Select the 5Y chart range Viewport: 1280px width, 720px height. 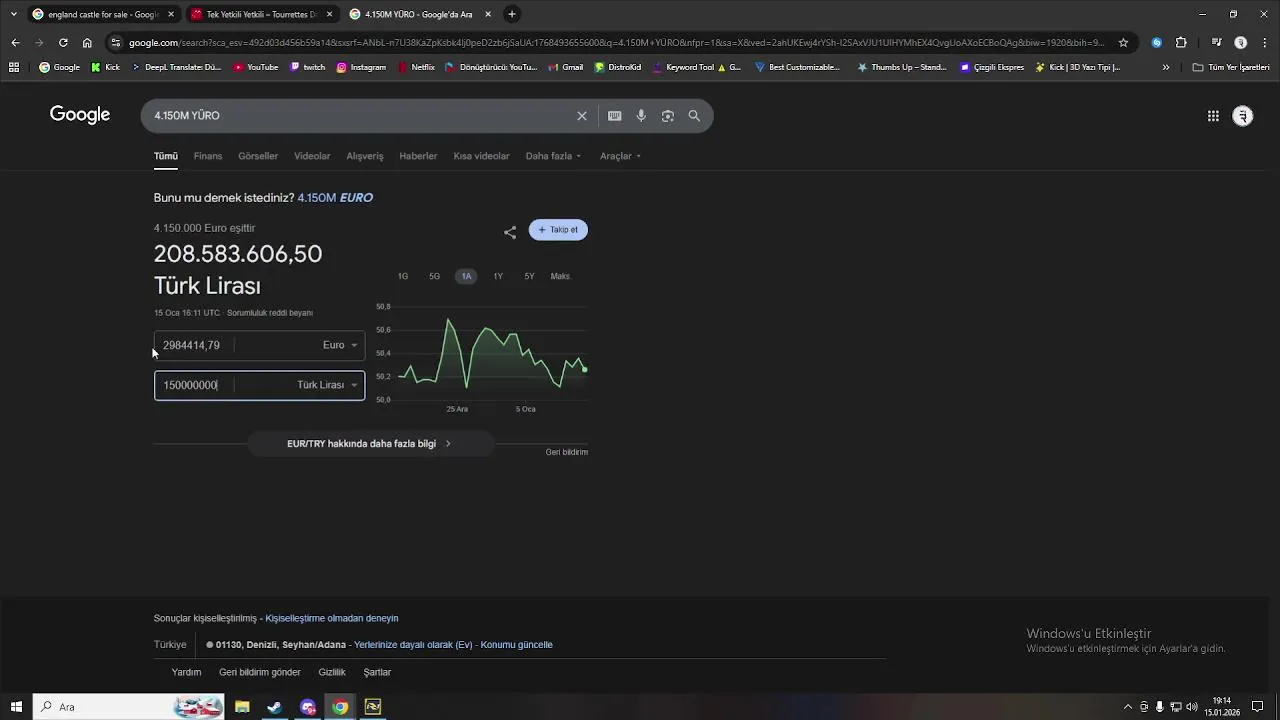point(529,276)
